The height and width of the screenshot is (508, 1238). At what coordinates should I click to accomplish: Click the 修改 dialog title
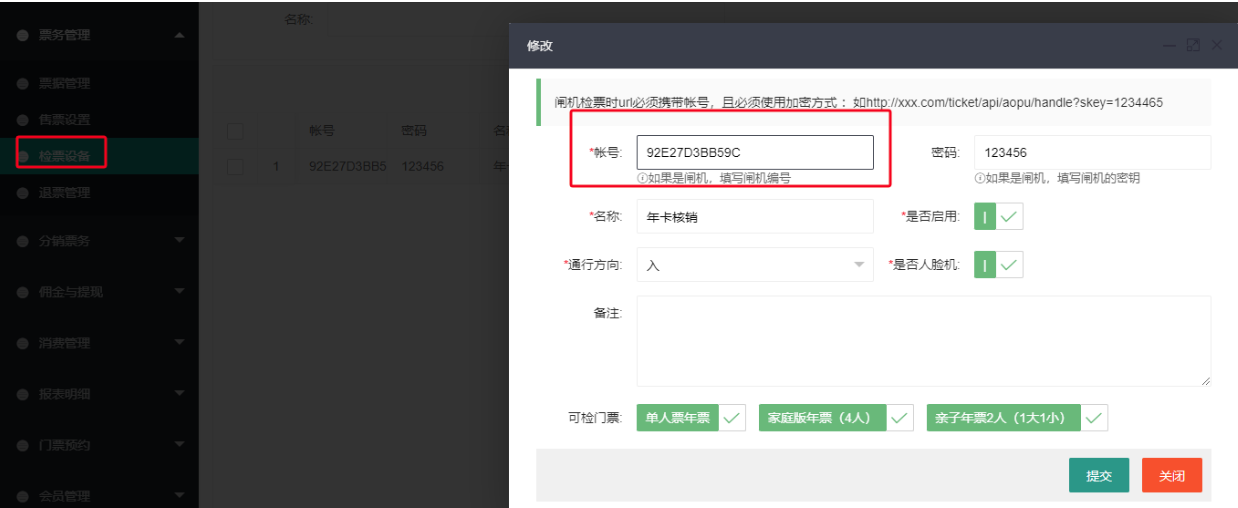tap(540, 46)
